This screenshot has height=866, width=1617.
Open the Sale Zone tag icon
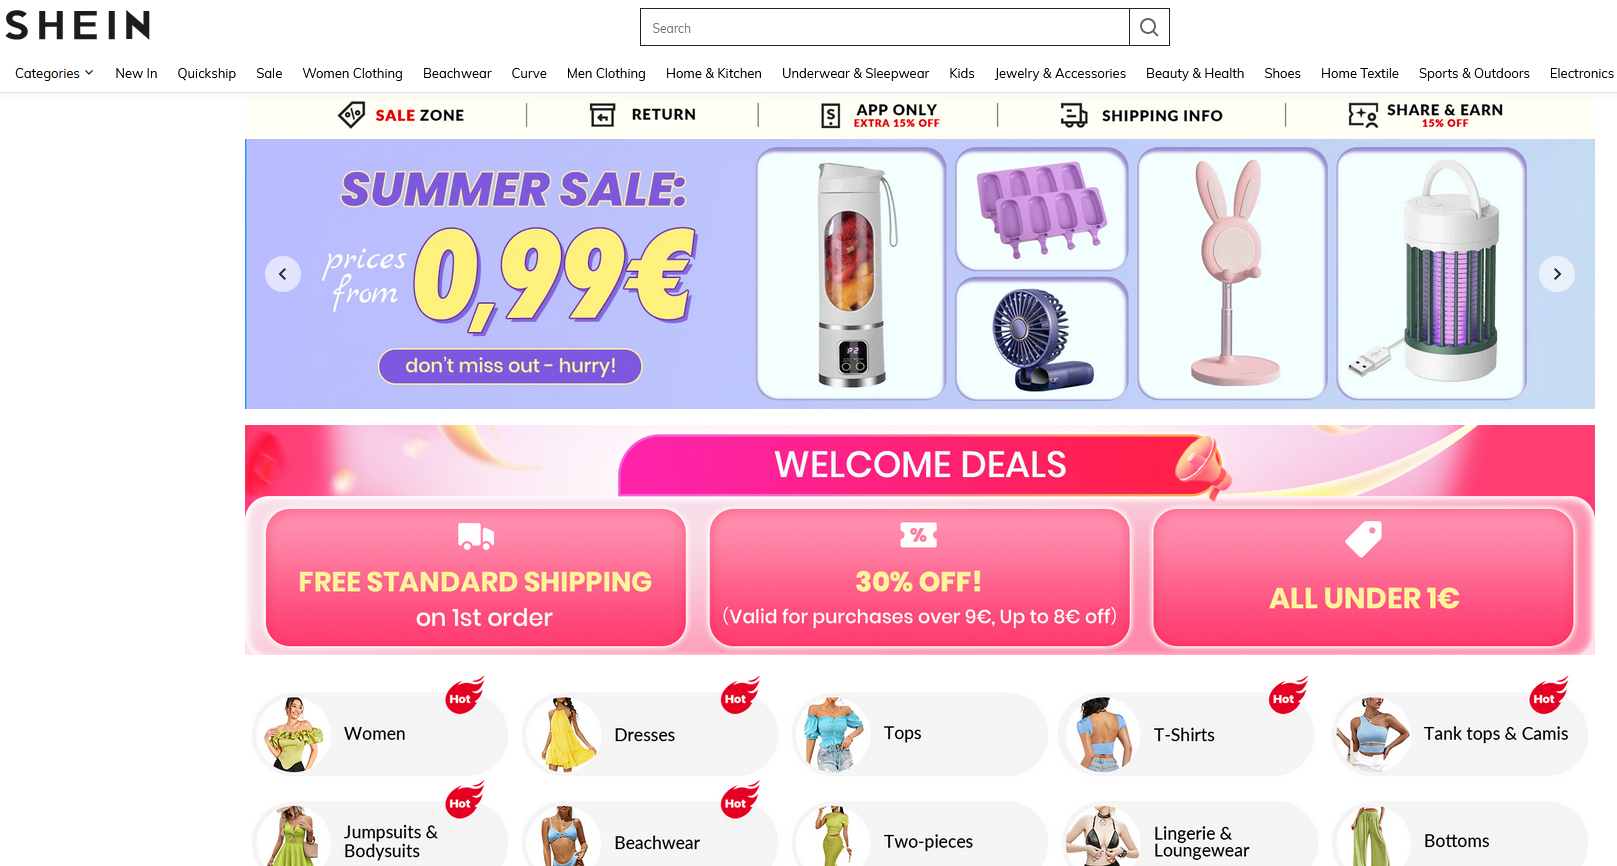point(351,115)
